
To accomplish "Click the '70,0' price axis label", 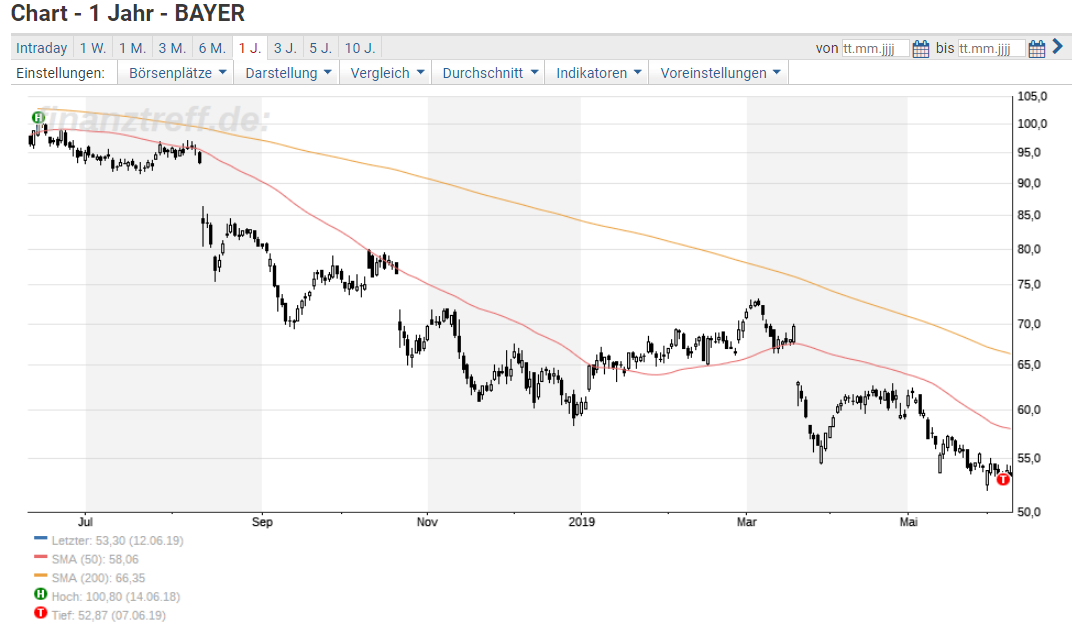I will coord(1030,324).
